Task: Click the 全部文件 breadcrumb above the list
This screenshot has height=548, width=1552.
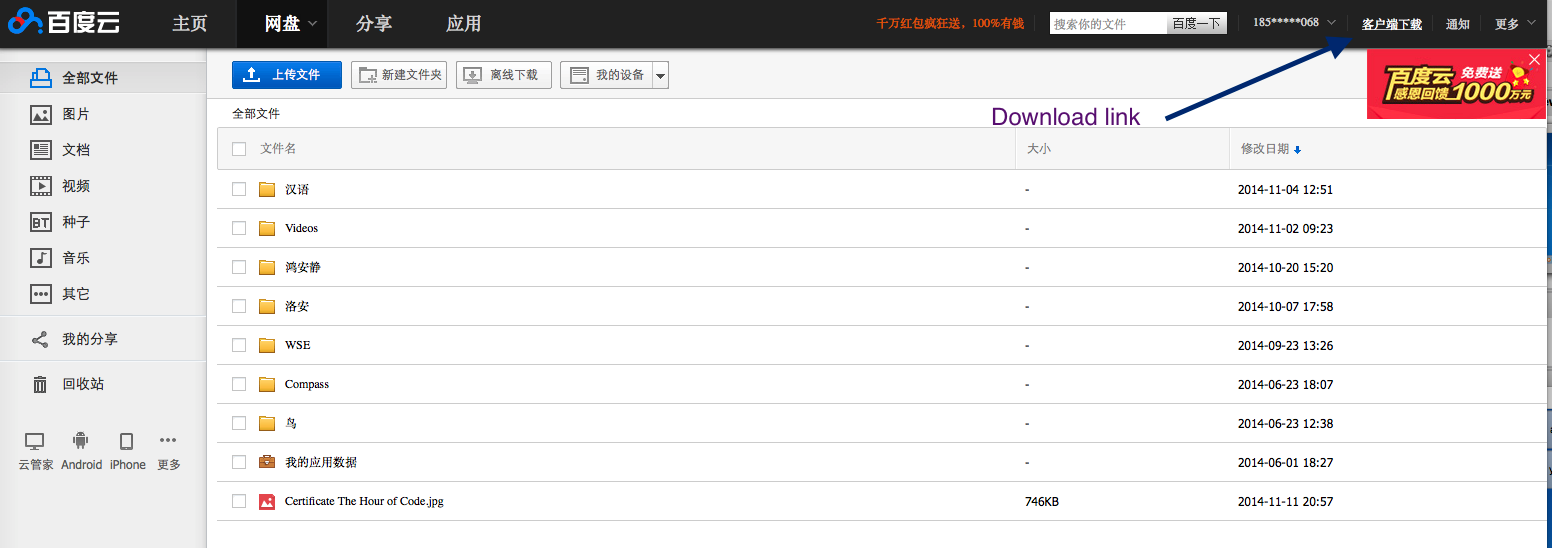Action: click(256, 114)
